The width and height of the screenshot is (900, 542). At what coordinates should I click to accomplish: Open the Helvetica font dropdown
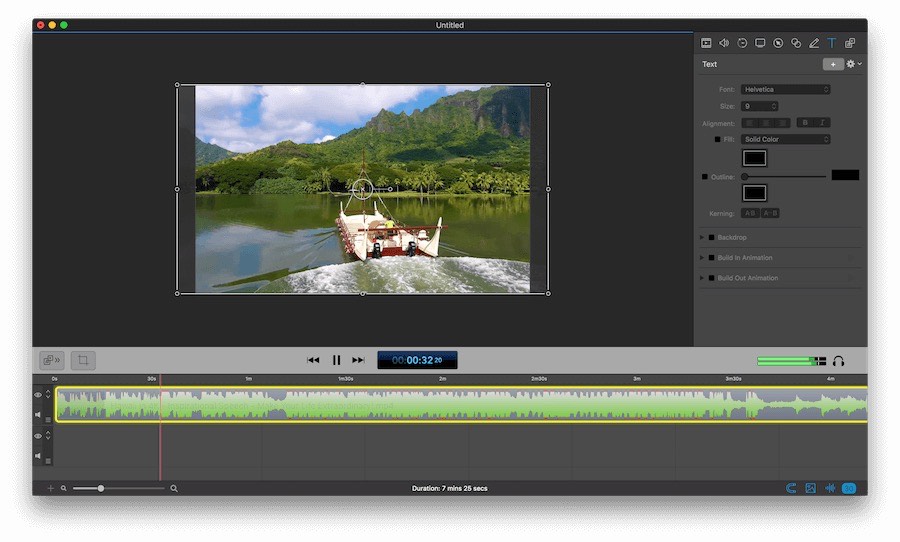click(x=785, y=90)
